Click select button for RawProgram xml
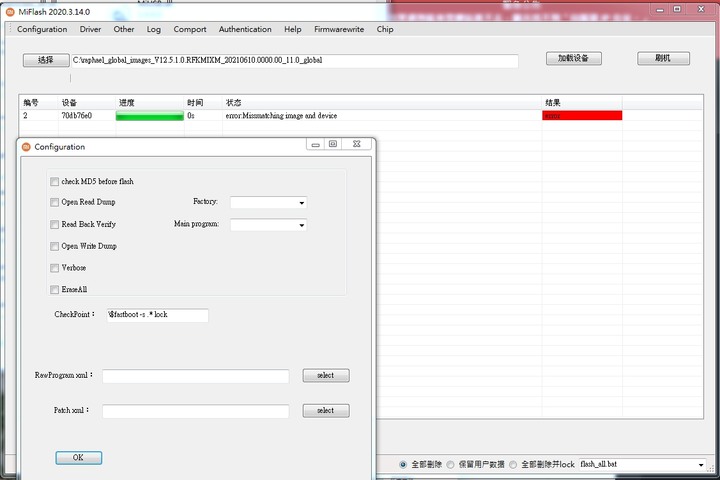 pos(326,376)
